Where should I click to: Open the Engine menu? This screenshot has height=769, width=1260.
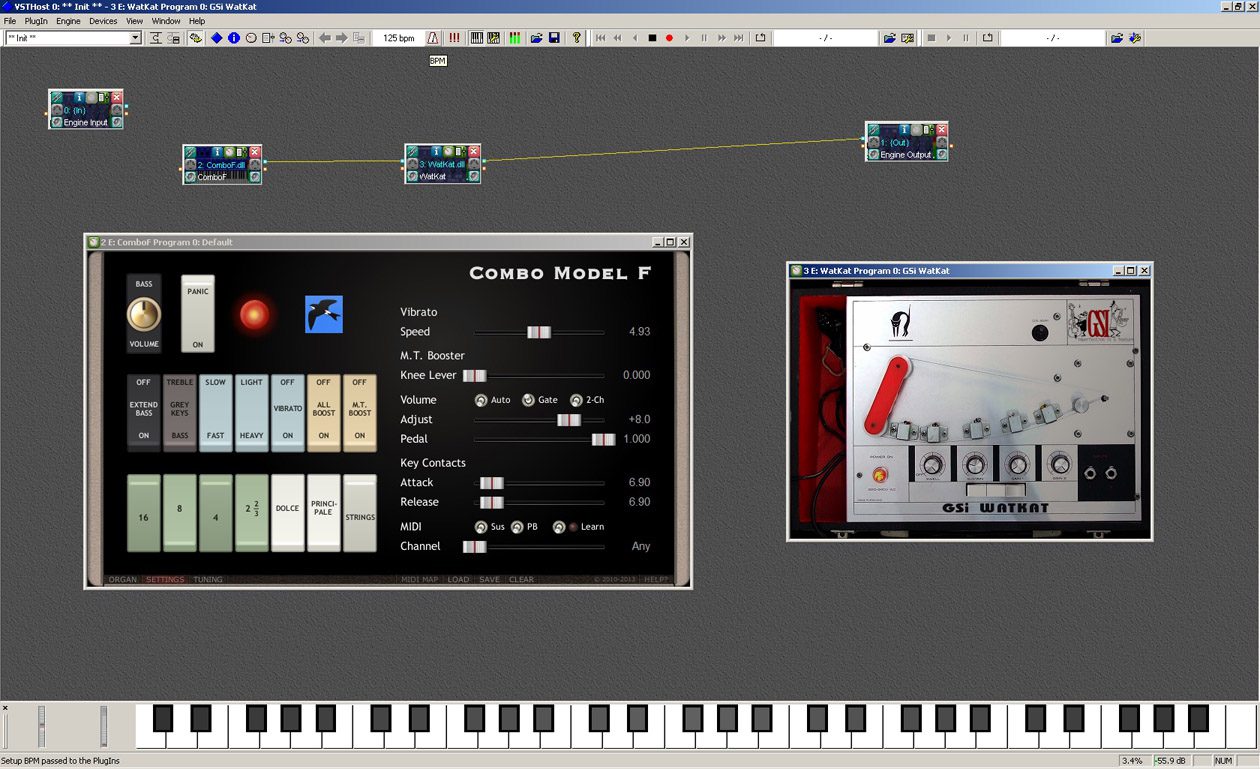pyautogui.click(x=68, y=21)
